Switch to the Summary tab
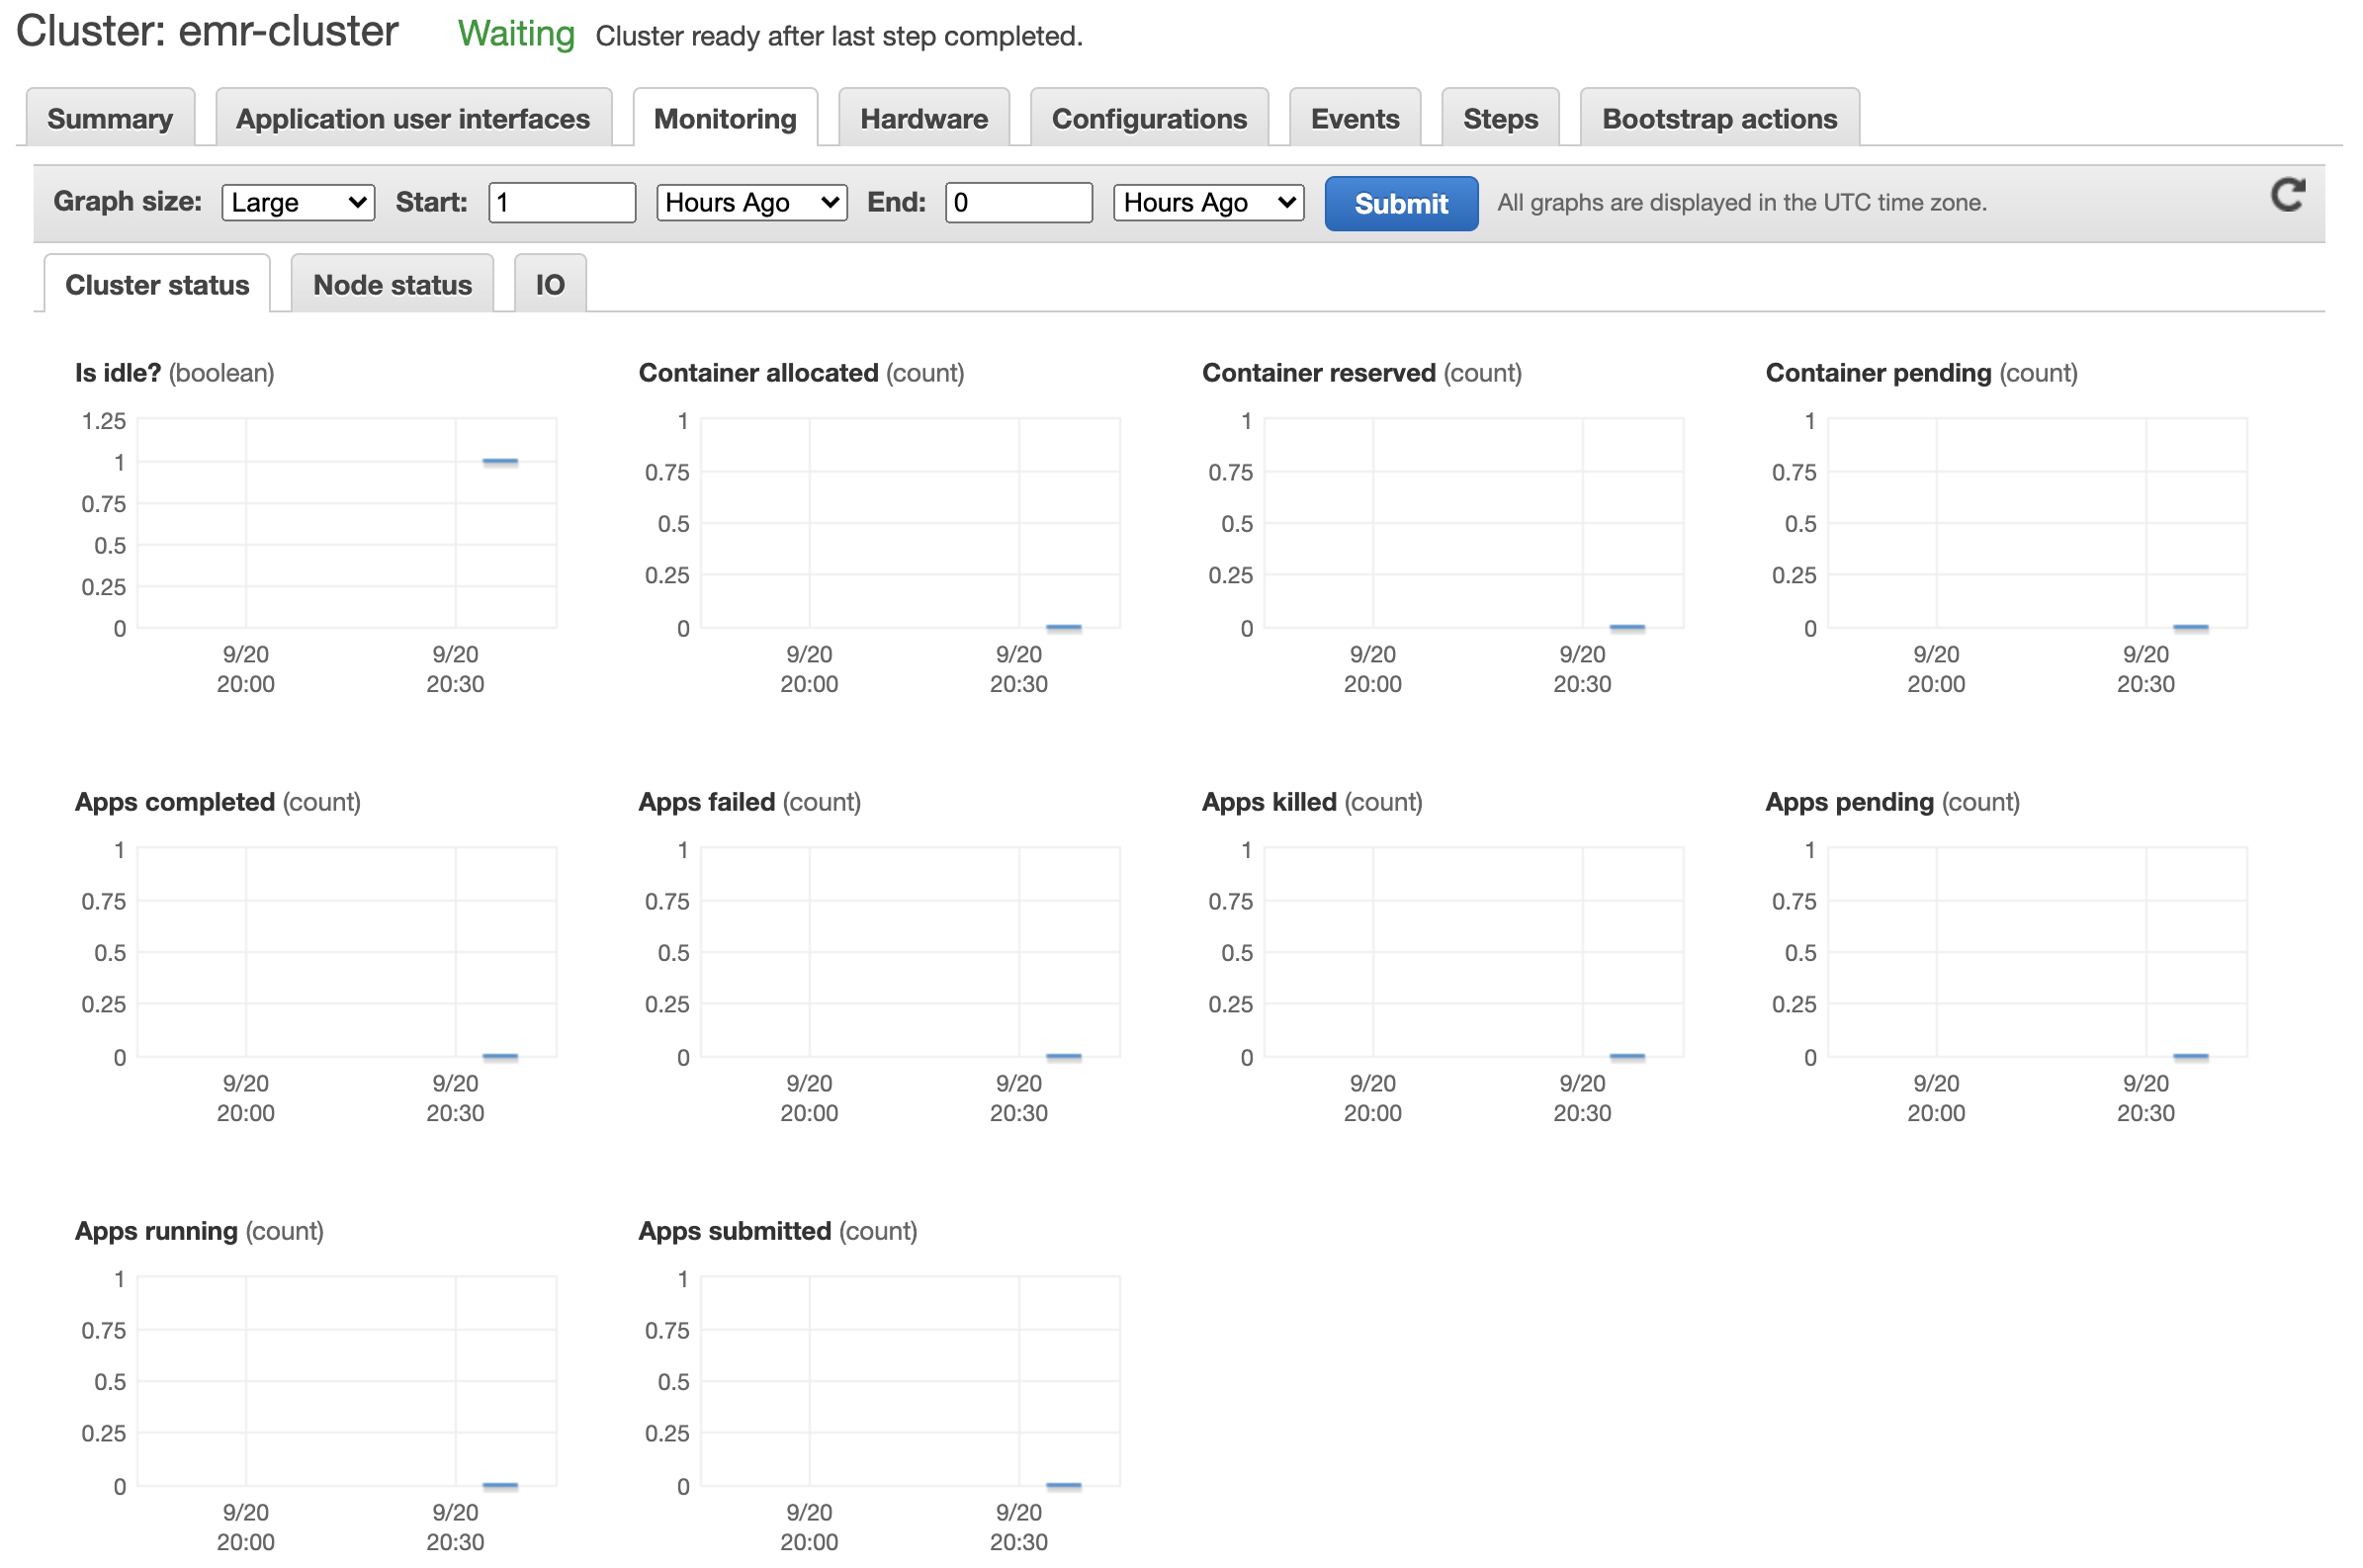The width and height of the screenshot is (2363, 1568). 110,119
